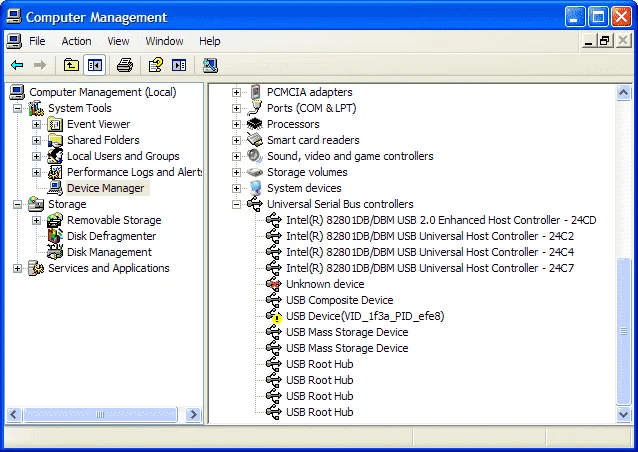The image size is (638, 452).
Task: Click the Processors chip icon
Action: click(x=255, y=124)
